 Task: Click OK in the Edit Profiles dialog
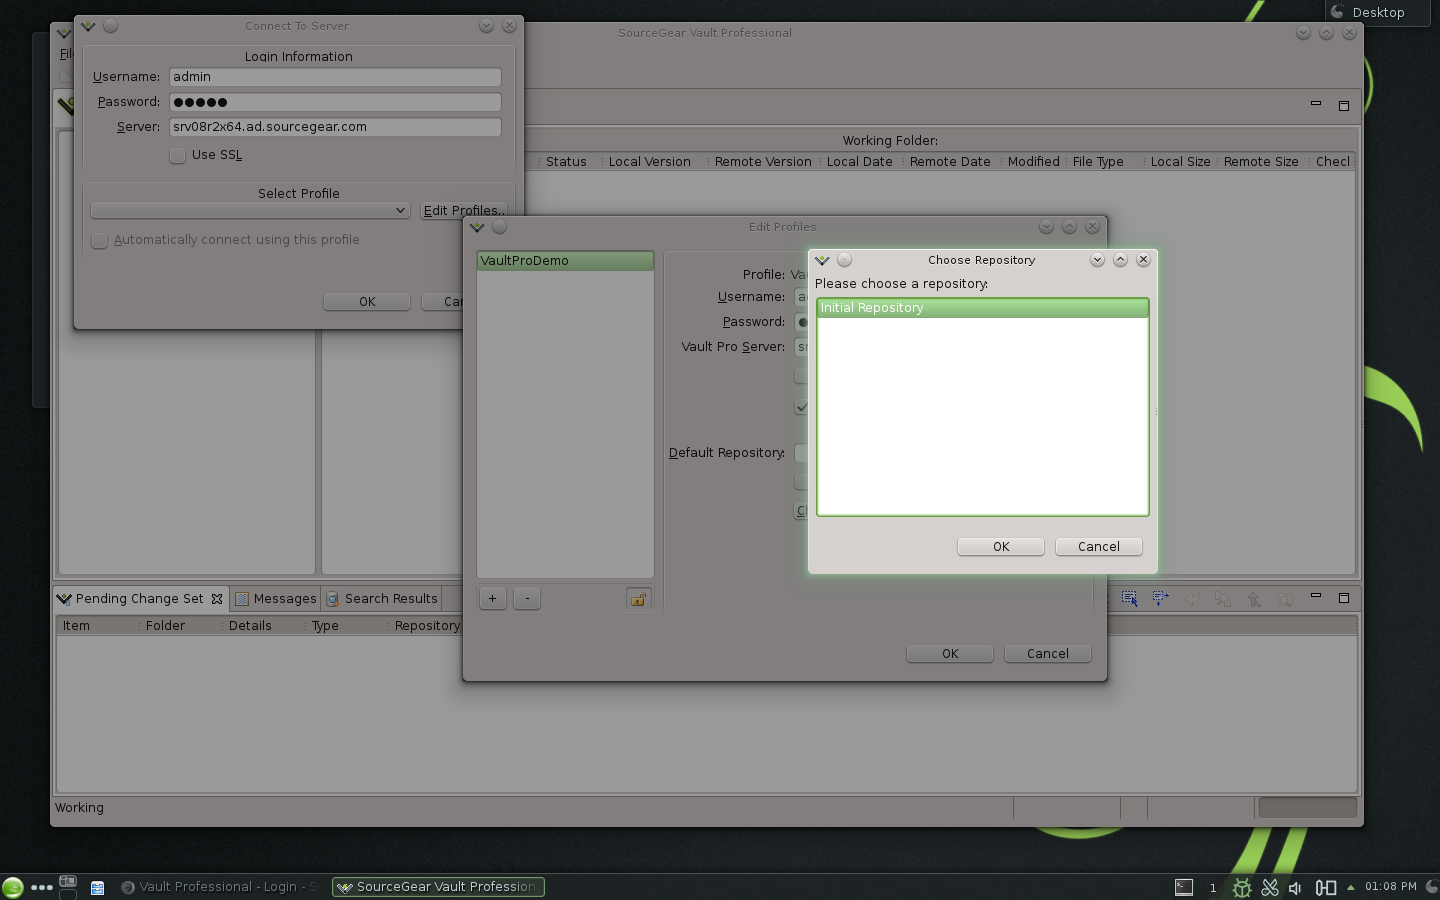coord(950,654)
